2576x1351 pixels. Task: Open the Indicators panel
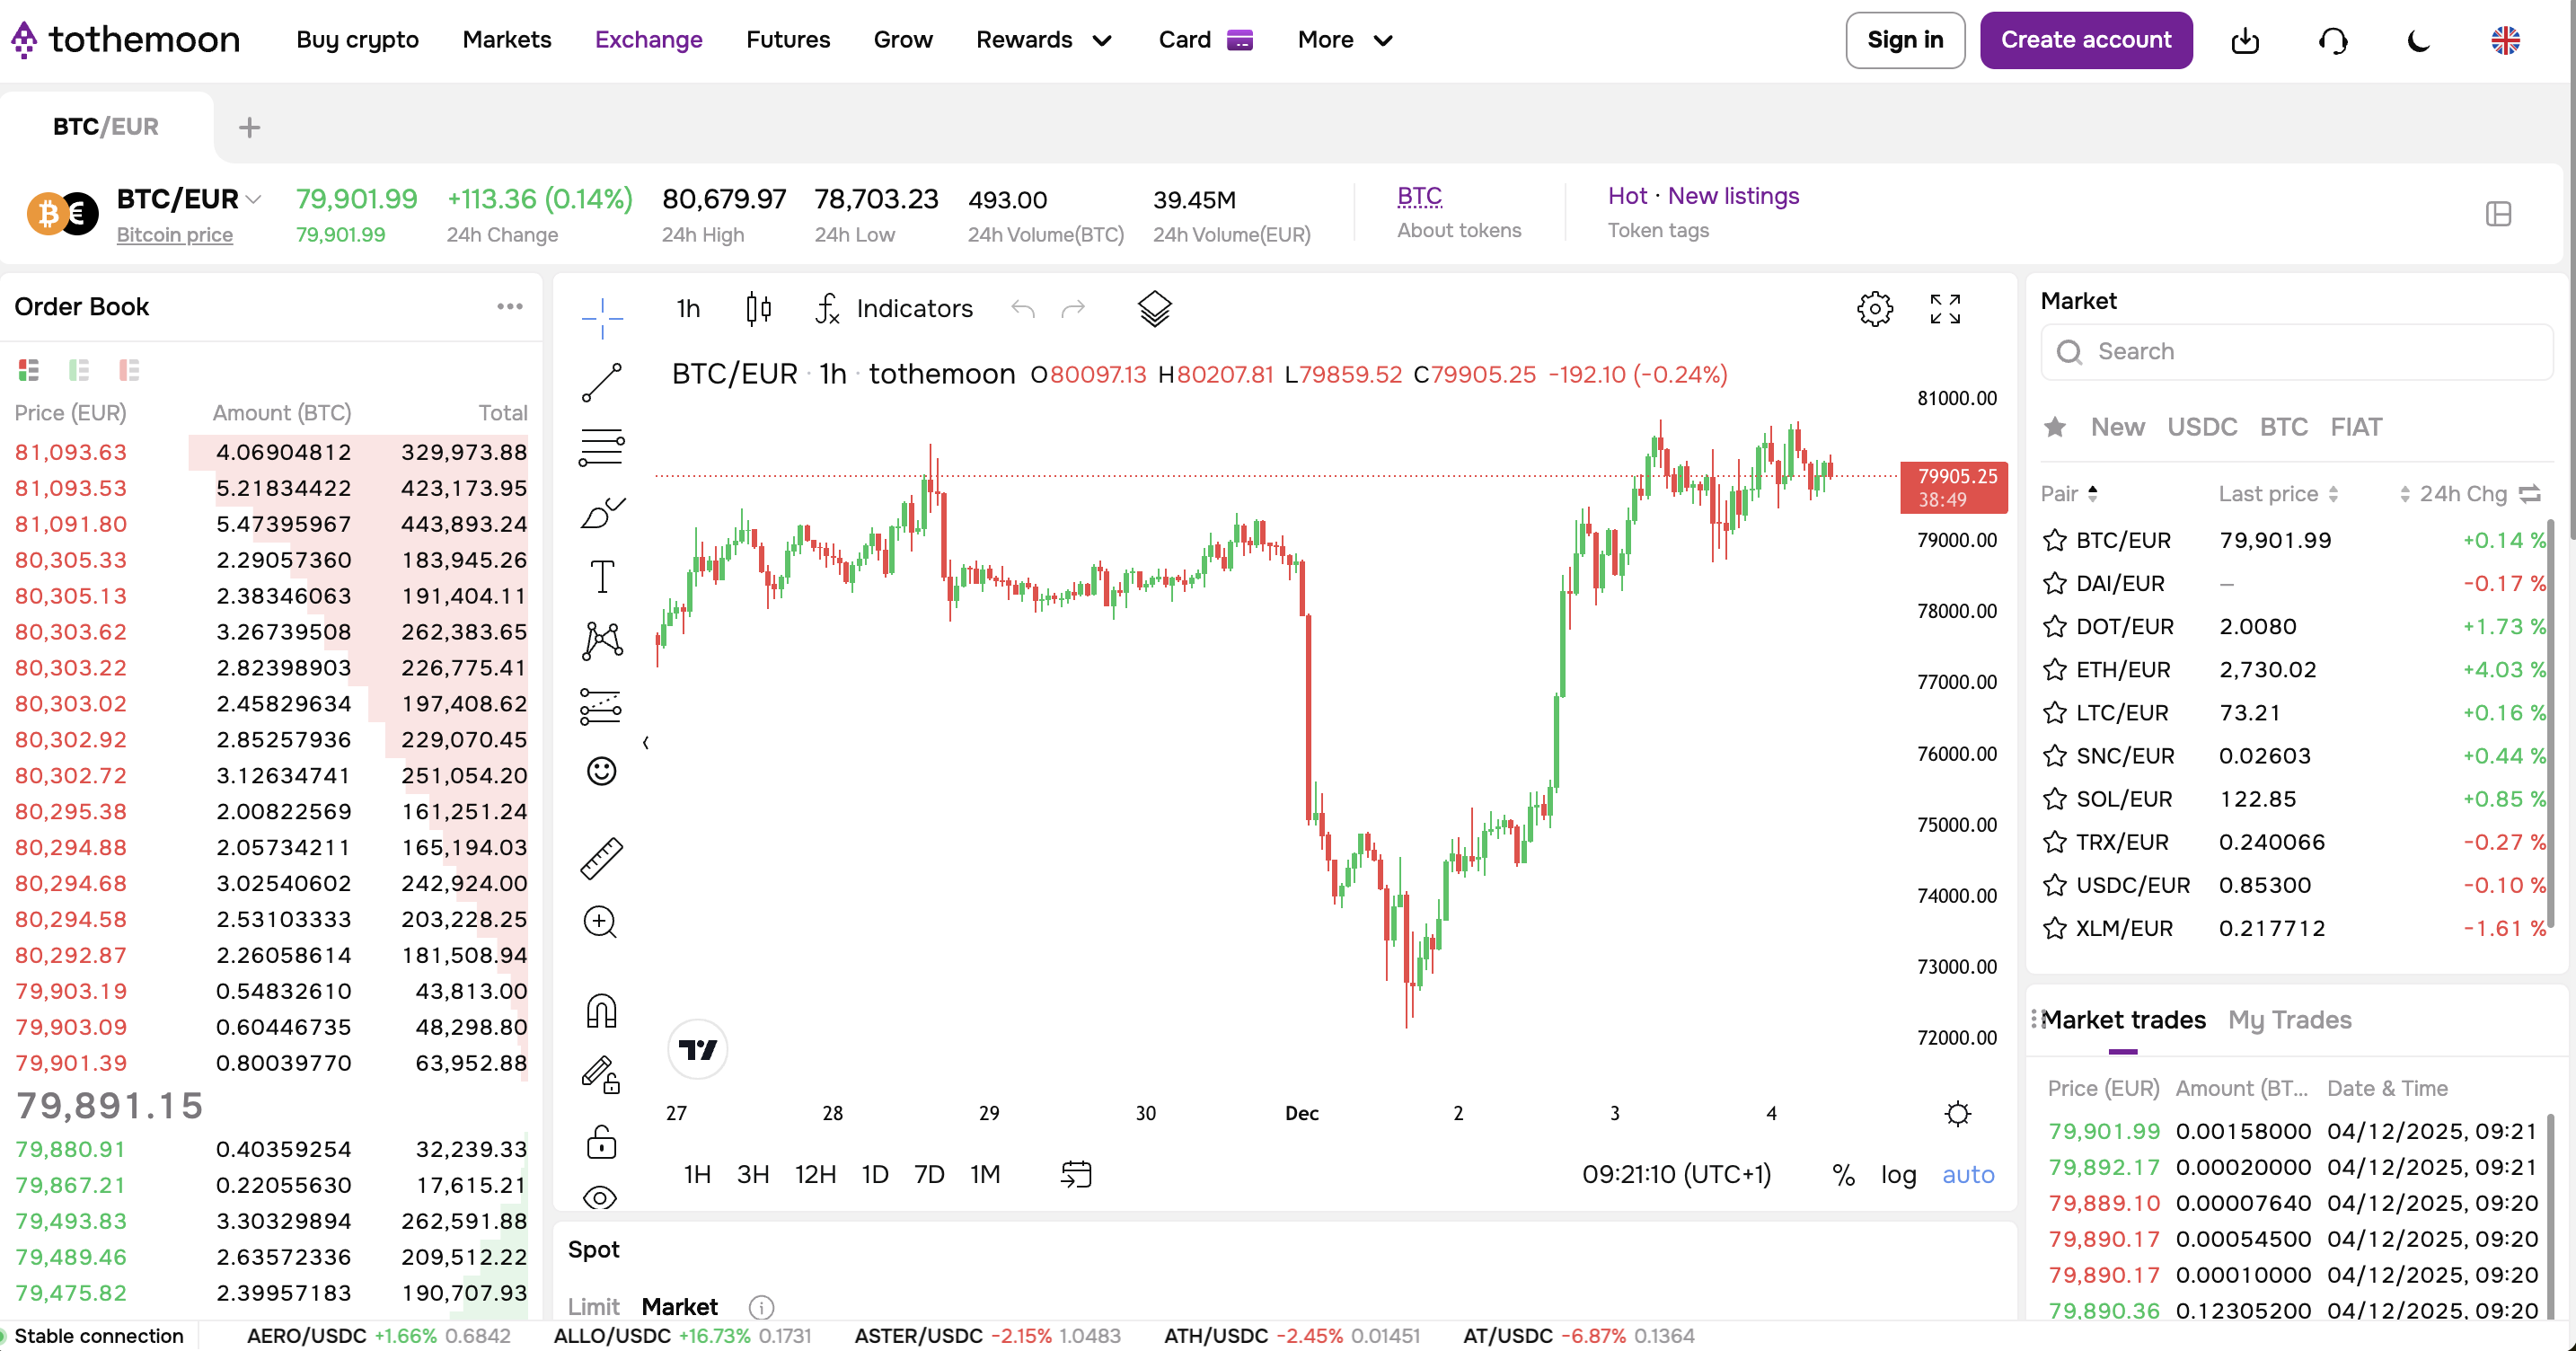tap(895, 309)
